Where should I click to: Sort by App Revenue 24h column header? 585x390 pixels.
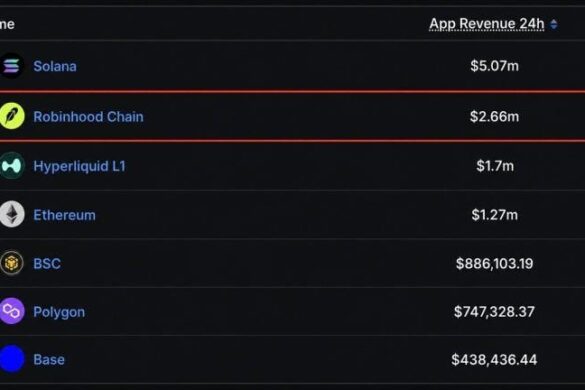[x=487, y=24]
